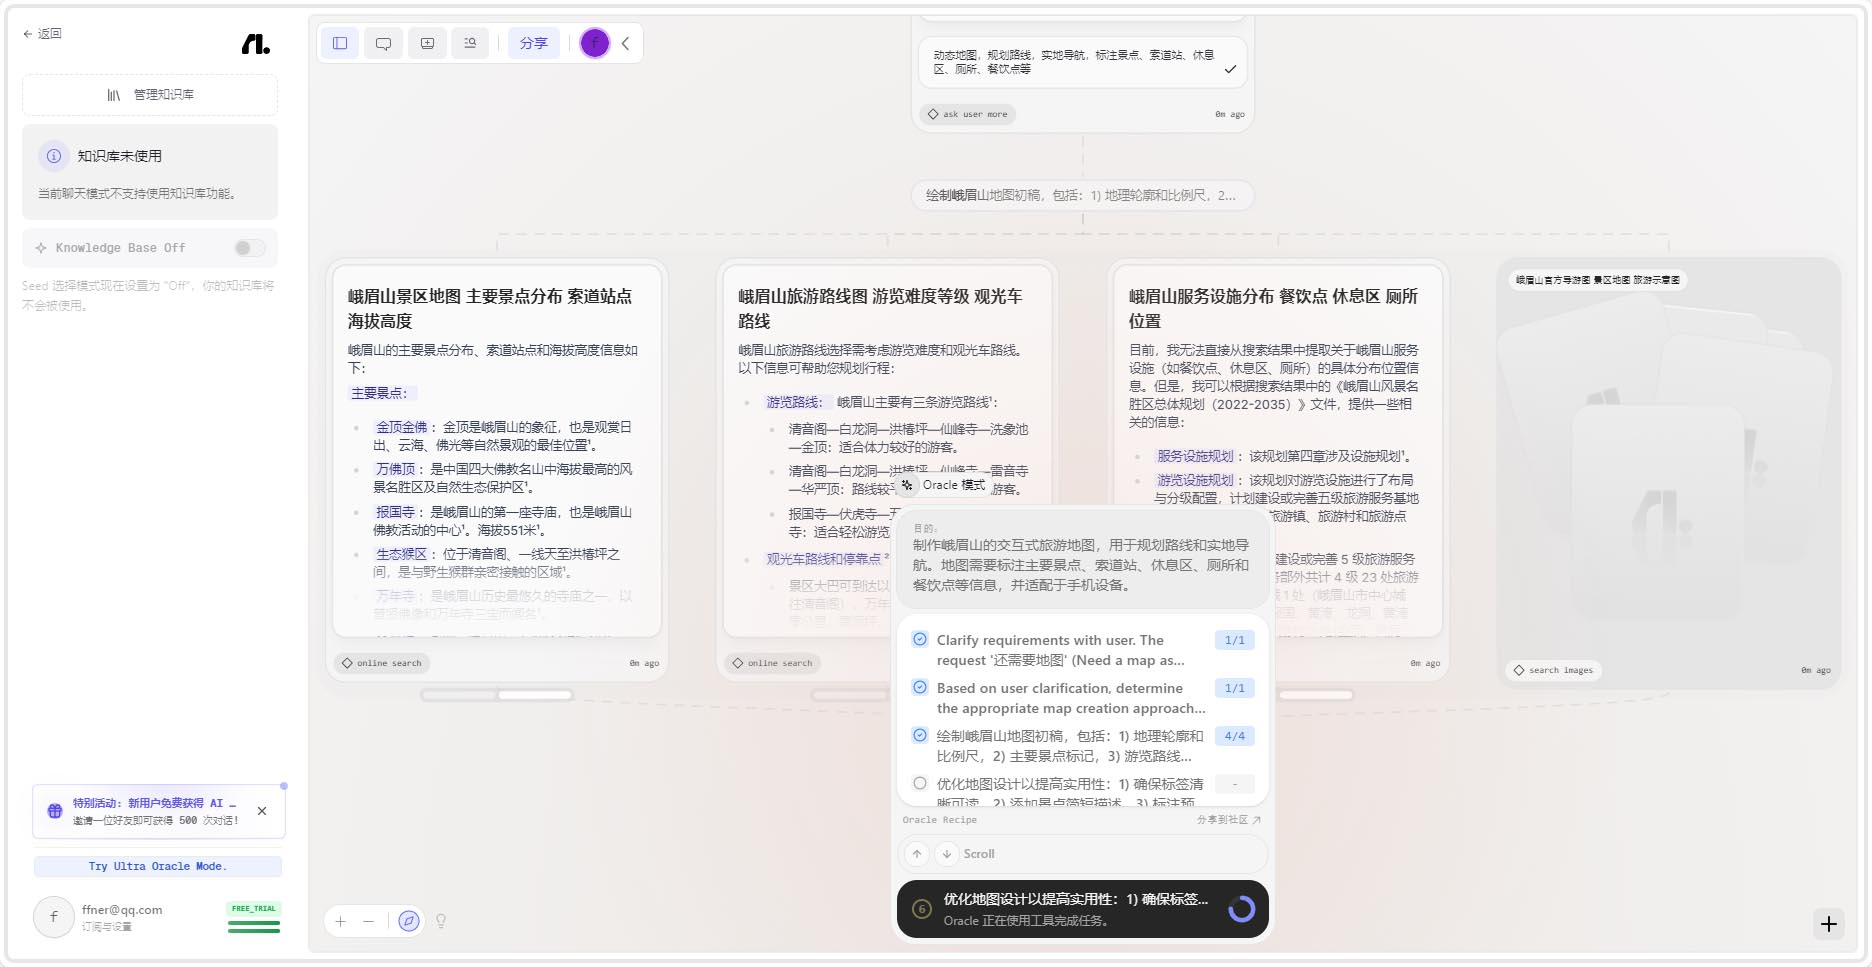
Task: Click the compass navigation icon
Action: [408, 921]
